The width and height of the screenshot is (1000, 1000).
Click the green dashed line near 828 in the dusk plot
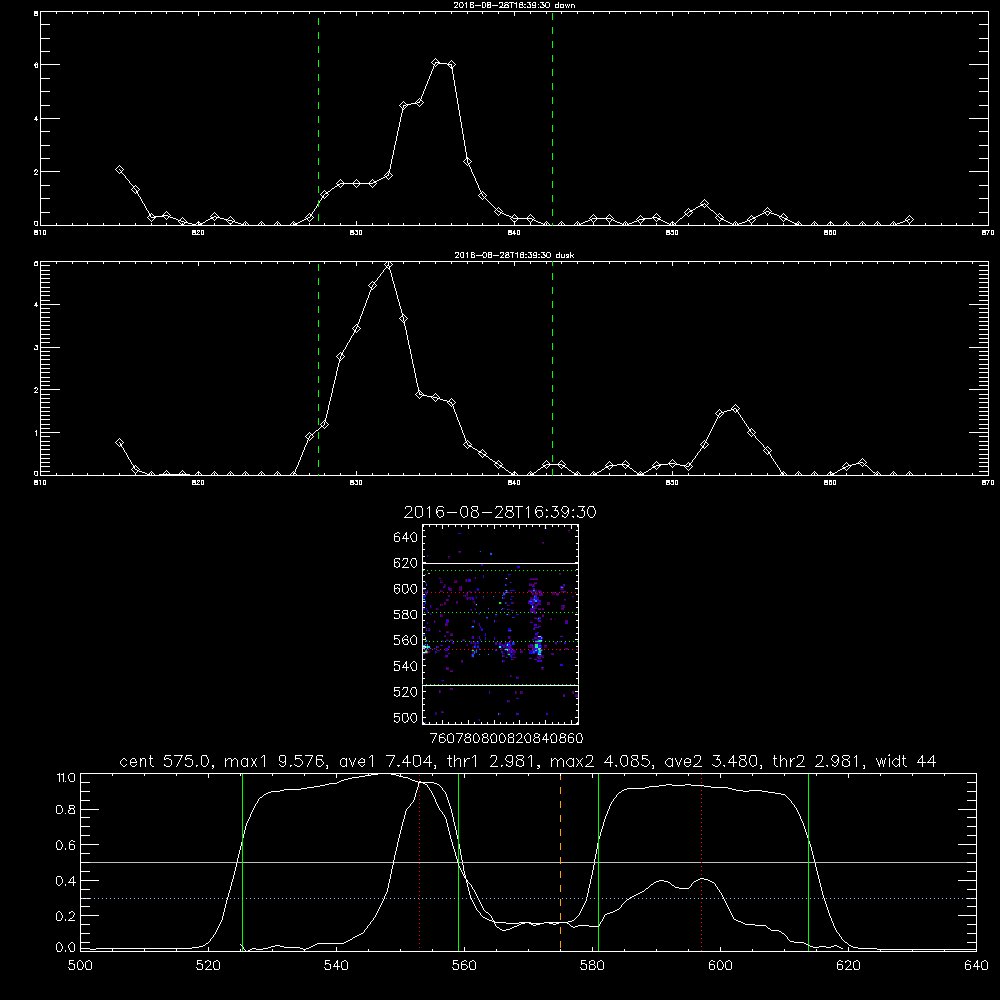point(318,368)
